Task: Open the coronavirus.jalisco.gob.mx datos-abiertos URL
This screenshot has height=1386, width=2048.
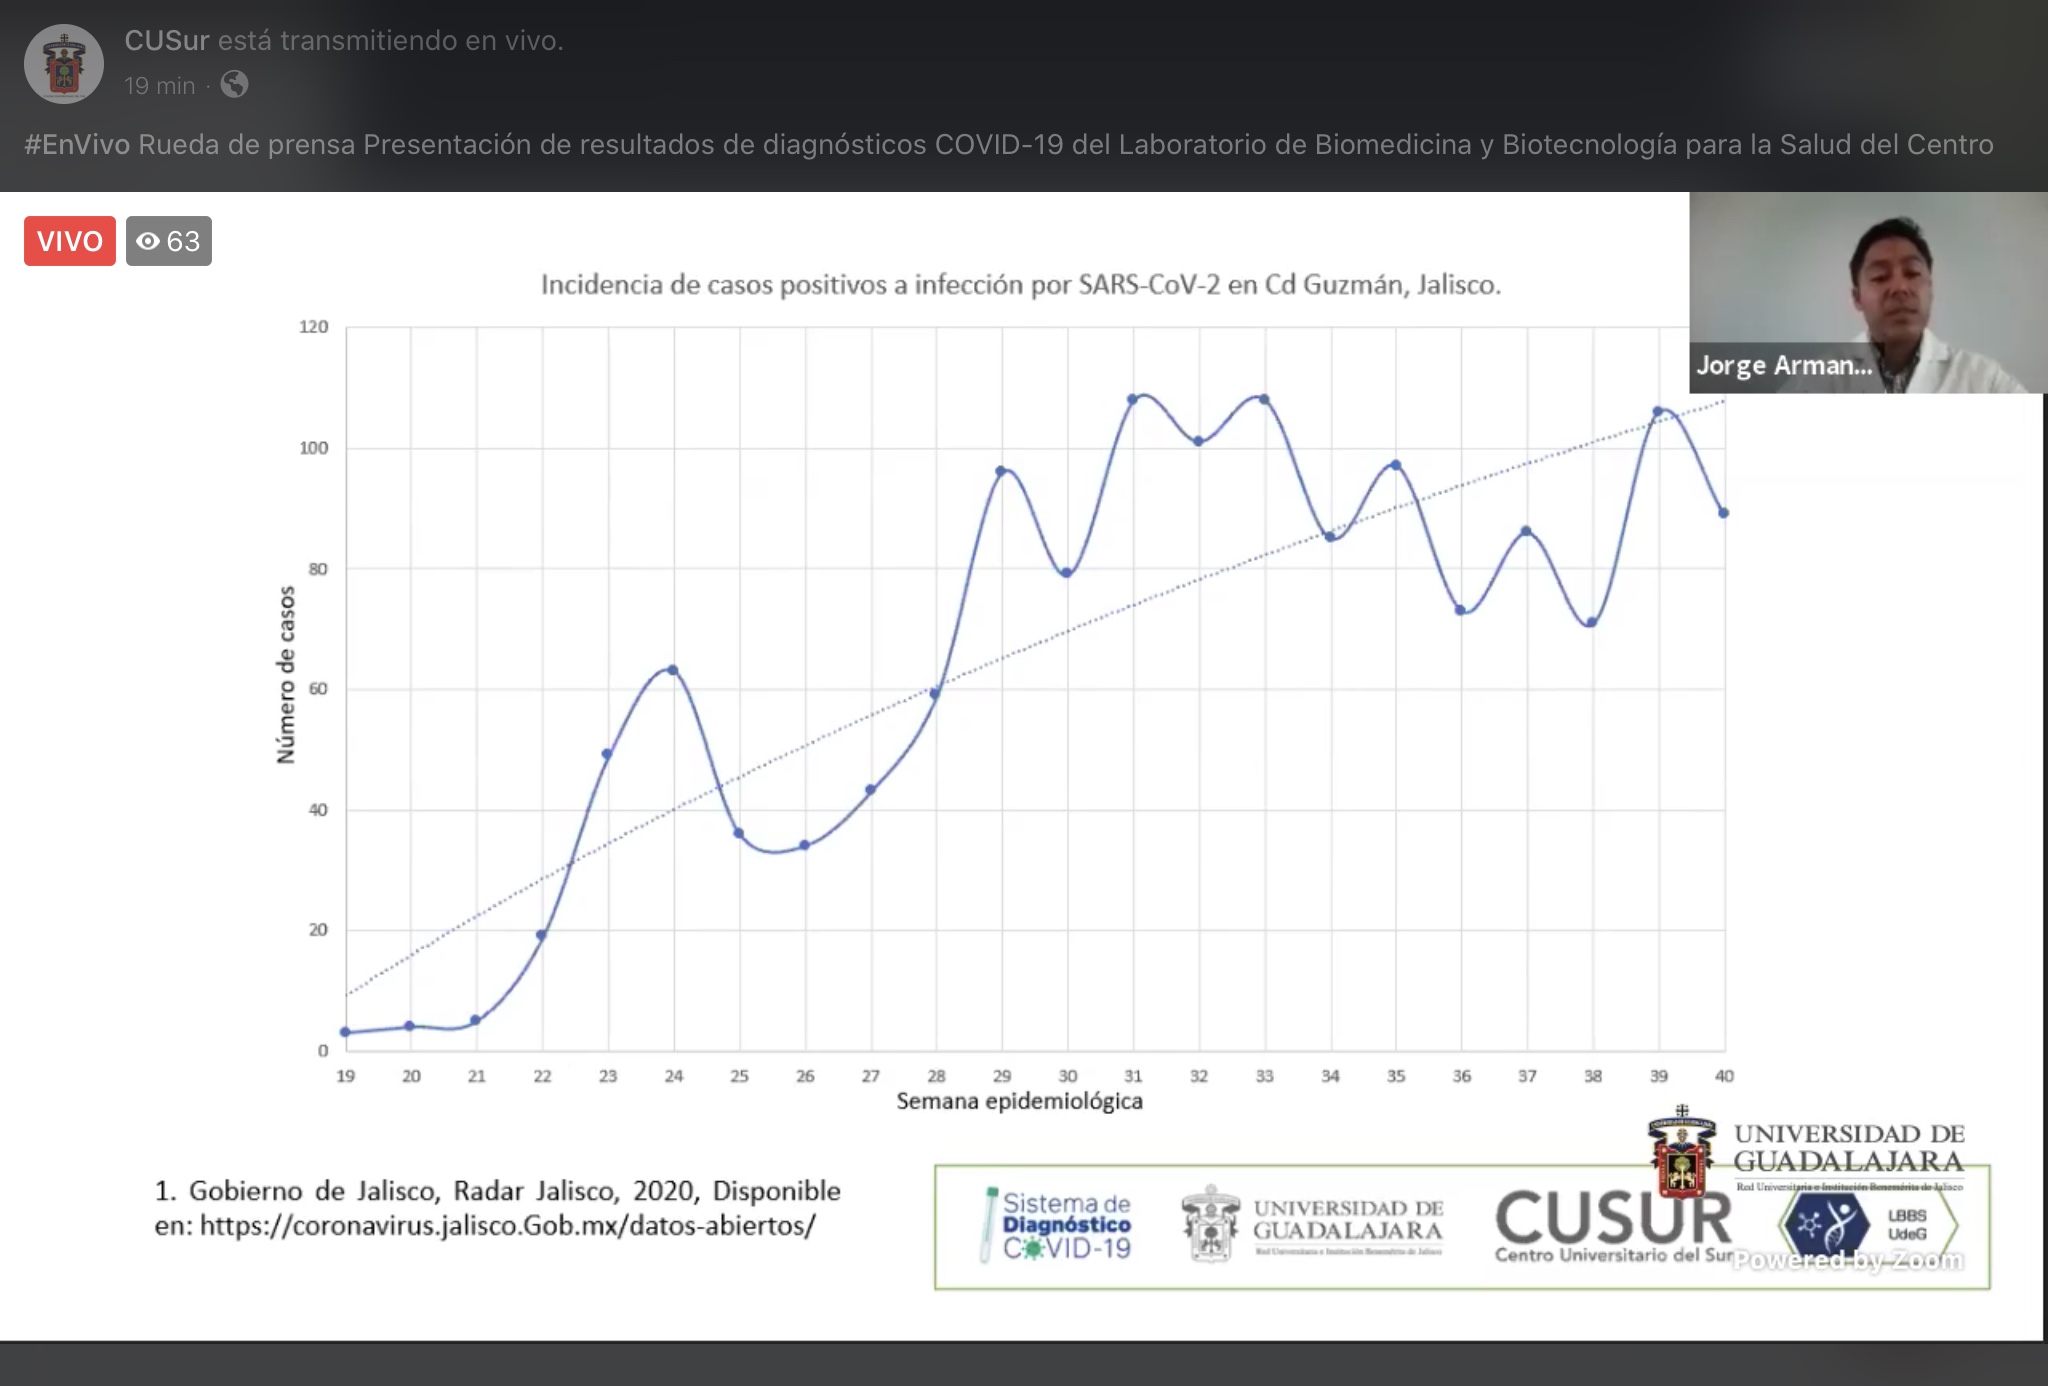Action: click(507, 1225)
